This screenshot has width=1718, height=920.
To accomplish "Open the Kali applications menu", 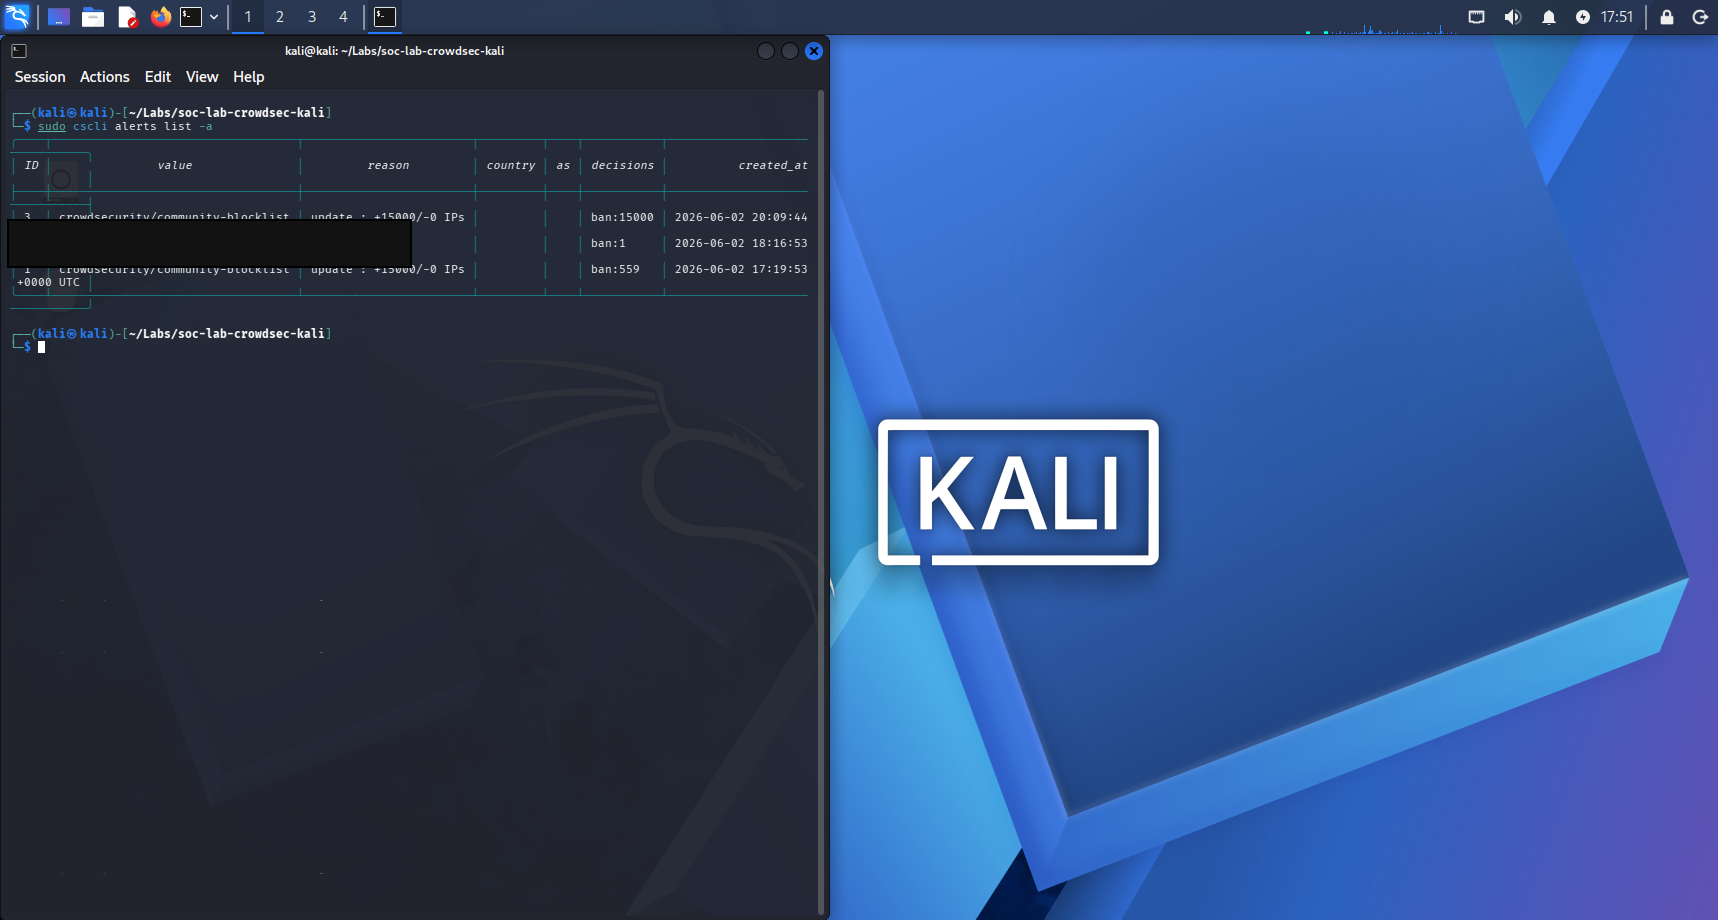I will pyautogui.click(x=17, y=17).
